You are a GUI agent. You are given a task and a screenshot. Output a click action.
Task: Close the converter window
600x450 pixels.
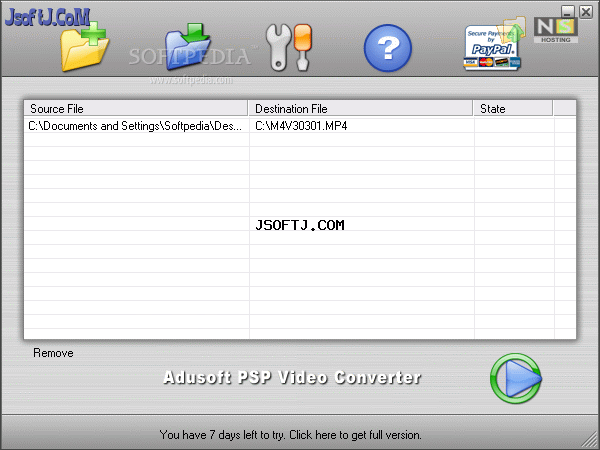[586, 12]
